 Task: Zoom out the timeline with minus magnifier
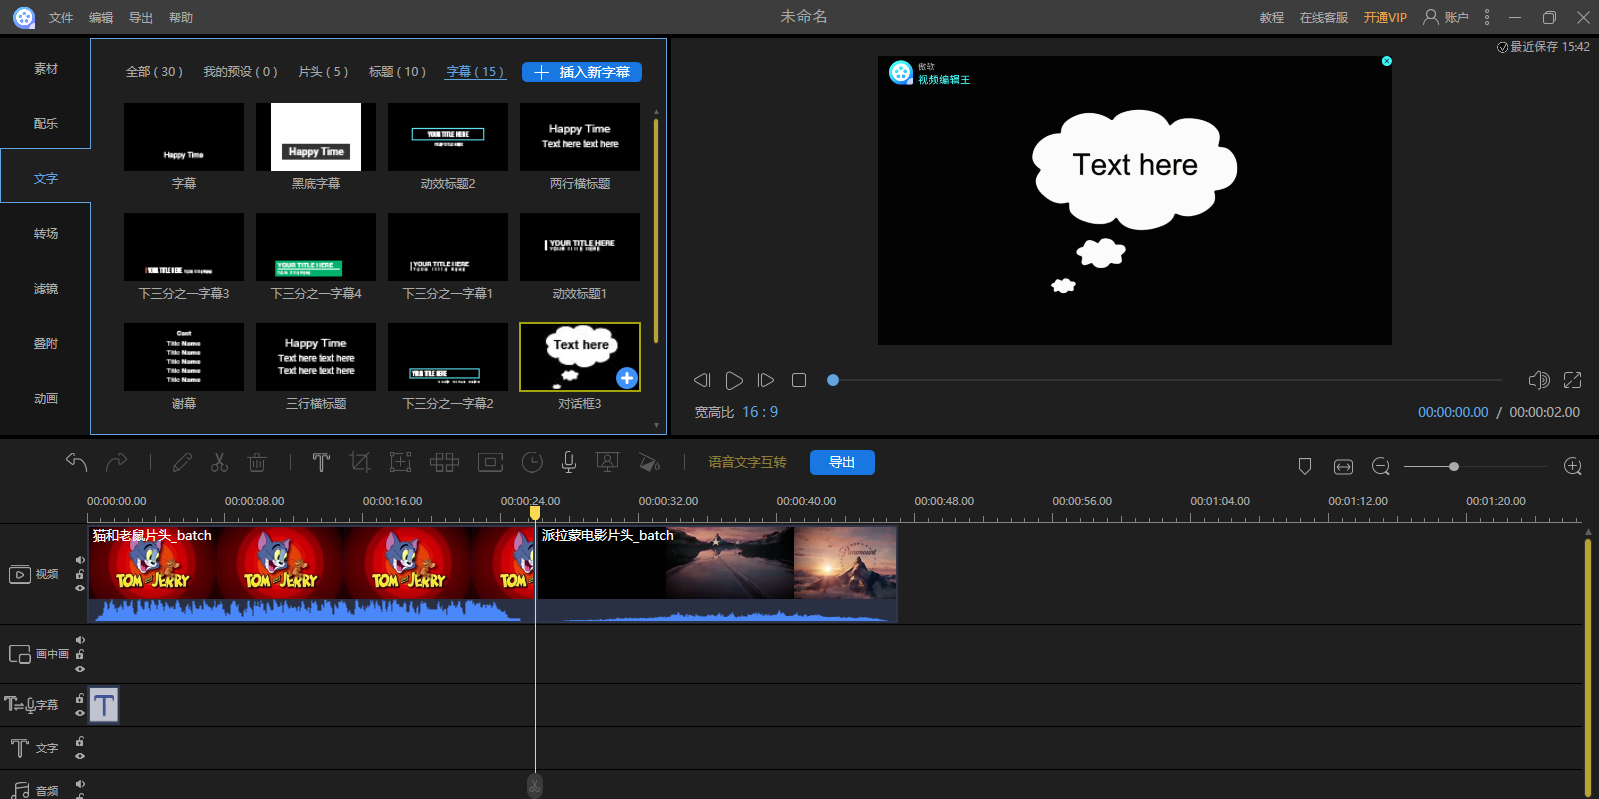[1381, 467]
